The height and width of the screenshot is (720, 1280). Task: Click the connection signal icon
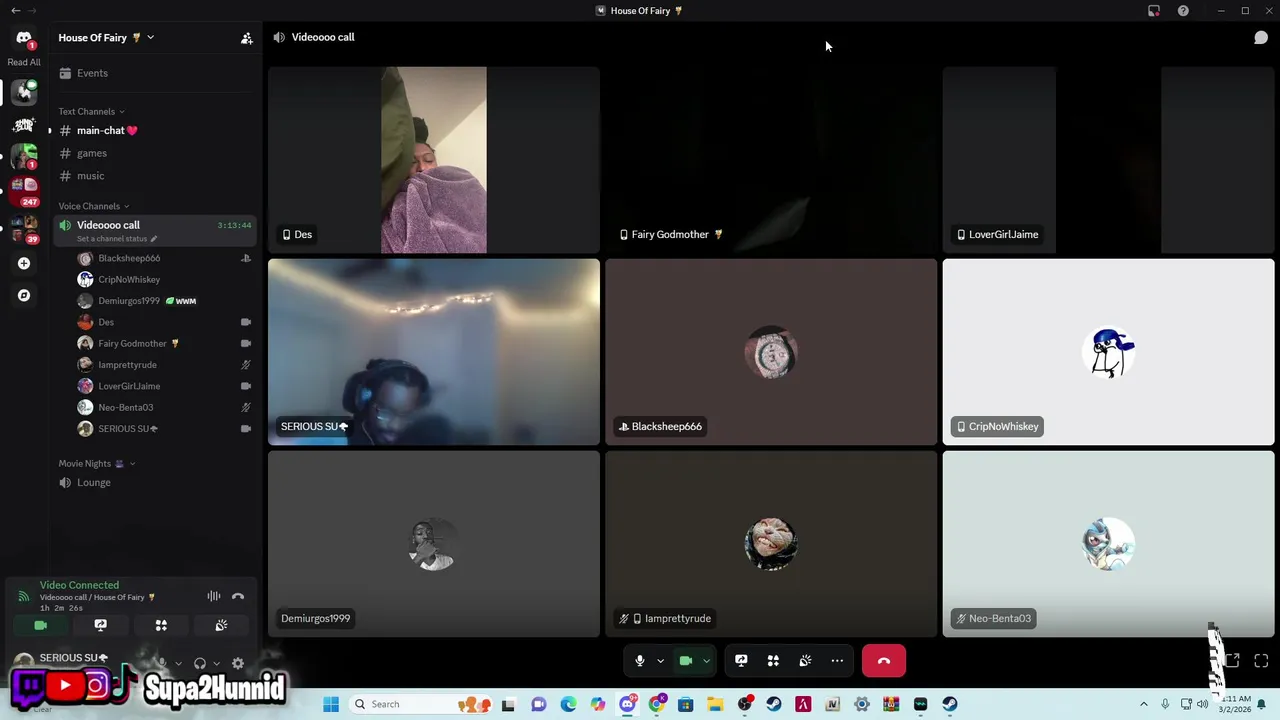[x=23, y=596]
